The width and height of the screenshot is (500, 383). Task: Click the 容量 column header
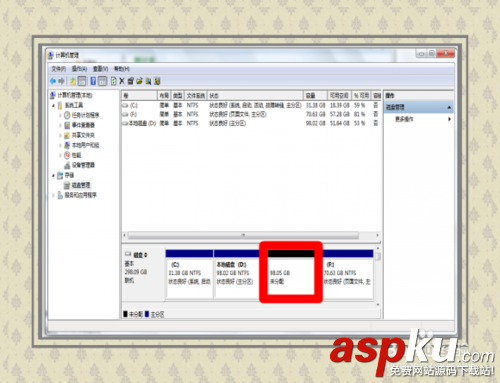[x=315, y=96]
